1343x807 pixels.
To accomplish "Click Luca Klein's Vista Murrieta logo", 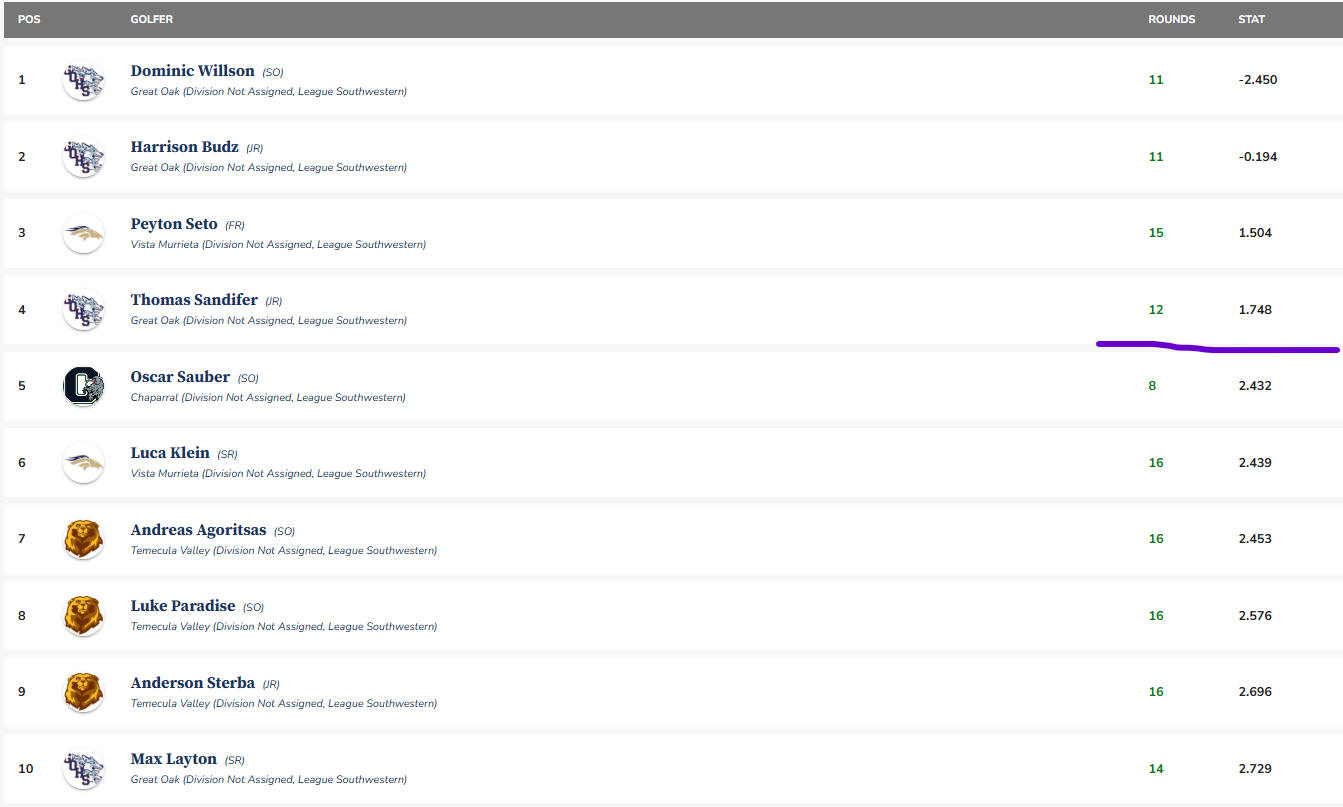I will pos(83,463).
